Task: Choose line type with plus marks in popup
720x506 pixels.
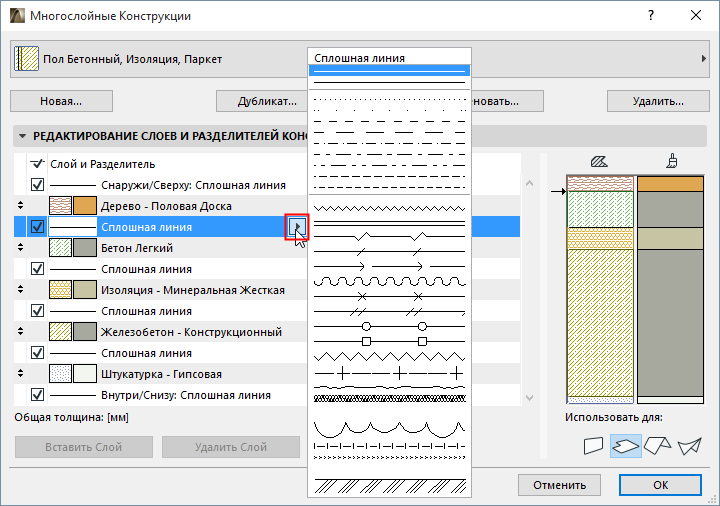Action: [x=389, y=373]
